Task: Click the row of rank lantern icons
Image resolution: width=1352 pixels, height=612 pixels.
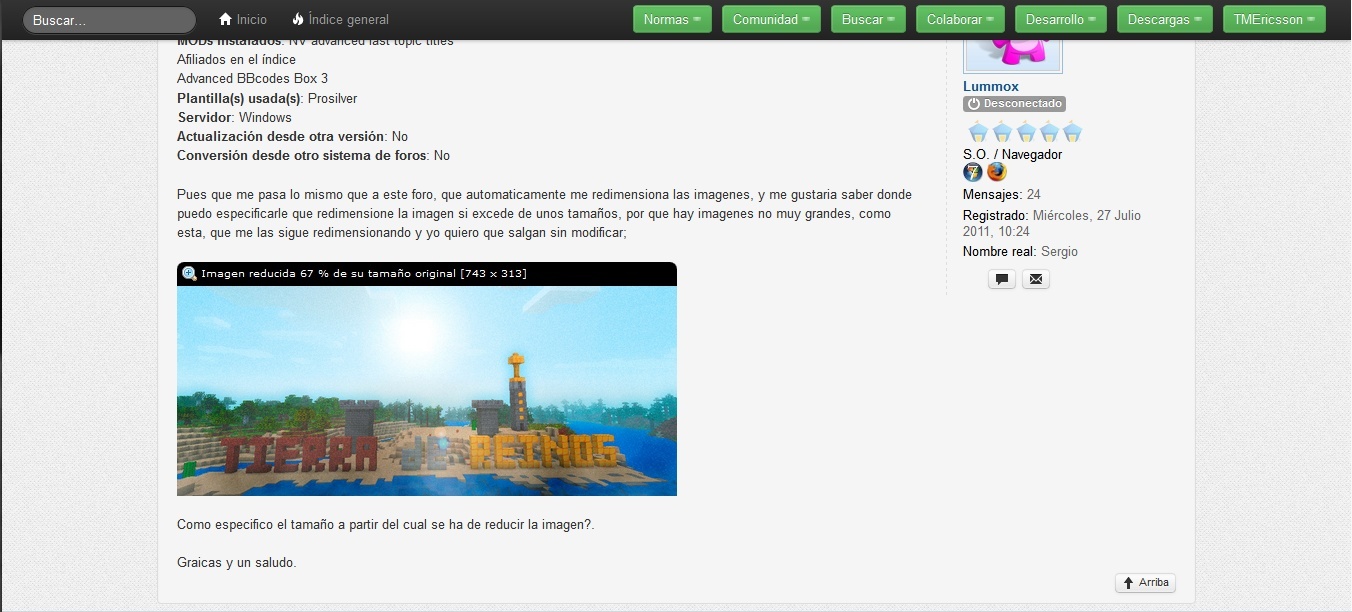Action: coord(1025,132)
